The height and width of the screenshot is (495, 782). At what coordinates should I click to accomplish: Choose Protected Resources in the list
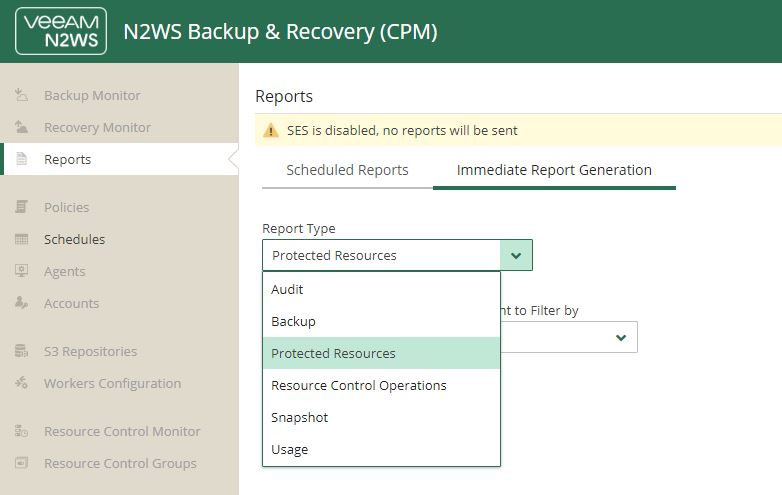pos(381,353)
